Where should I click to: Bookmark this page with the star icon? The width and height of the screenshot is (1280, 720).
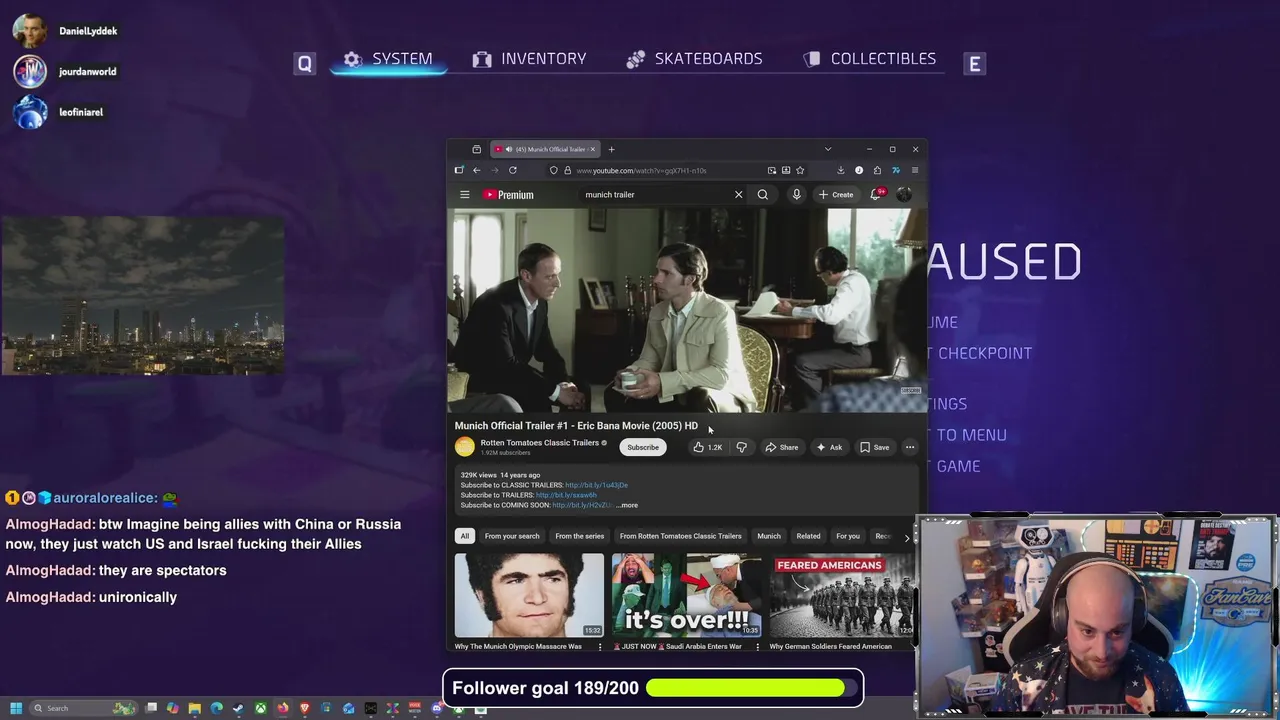click(x=800, y=170)
